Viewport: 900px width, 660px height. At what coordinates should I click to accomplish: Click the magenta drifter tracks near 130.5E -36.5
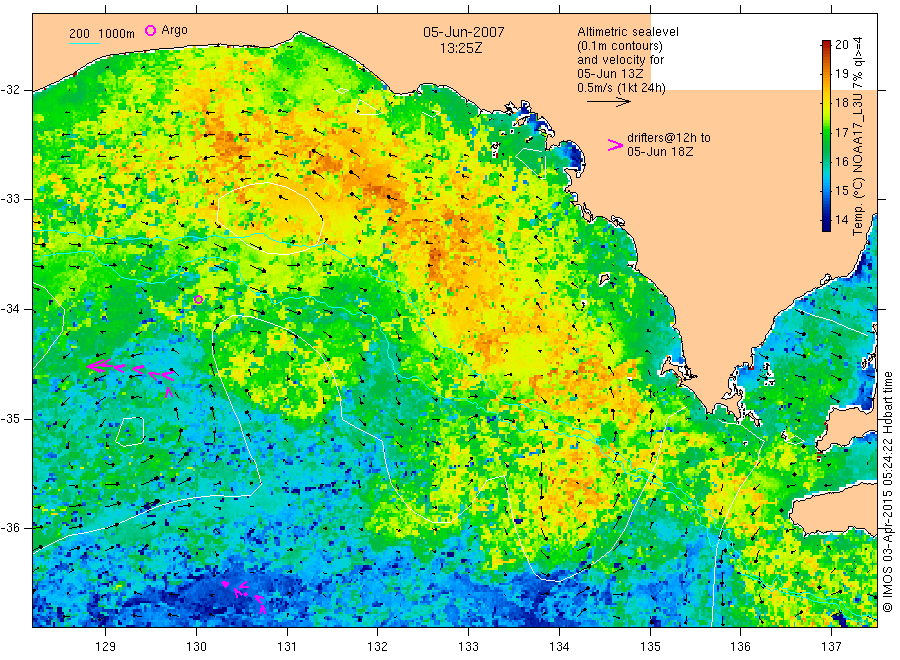tap(245, 595)
